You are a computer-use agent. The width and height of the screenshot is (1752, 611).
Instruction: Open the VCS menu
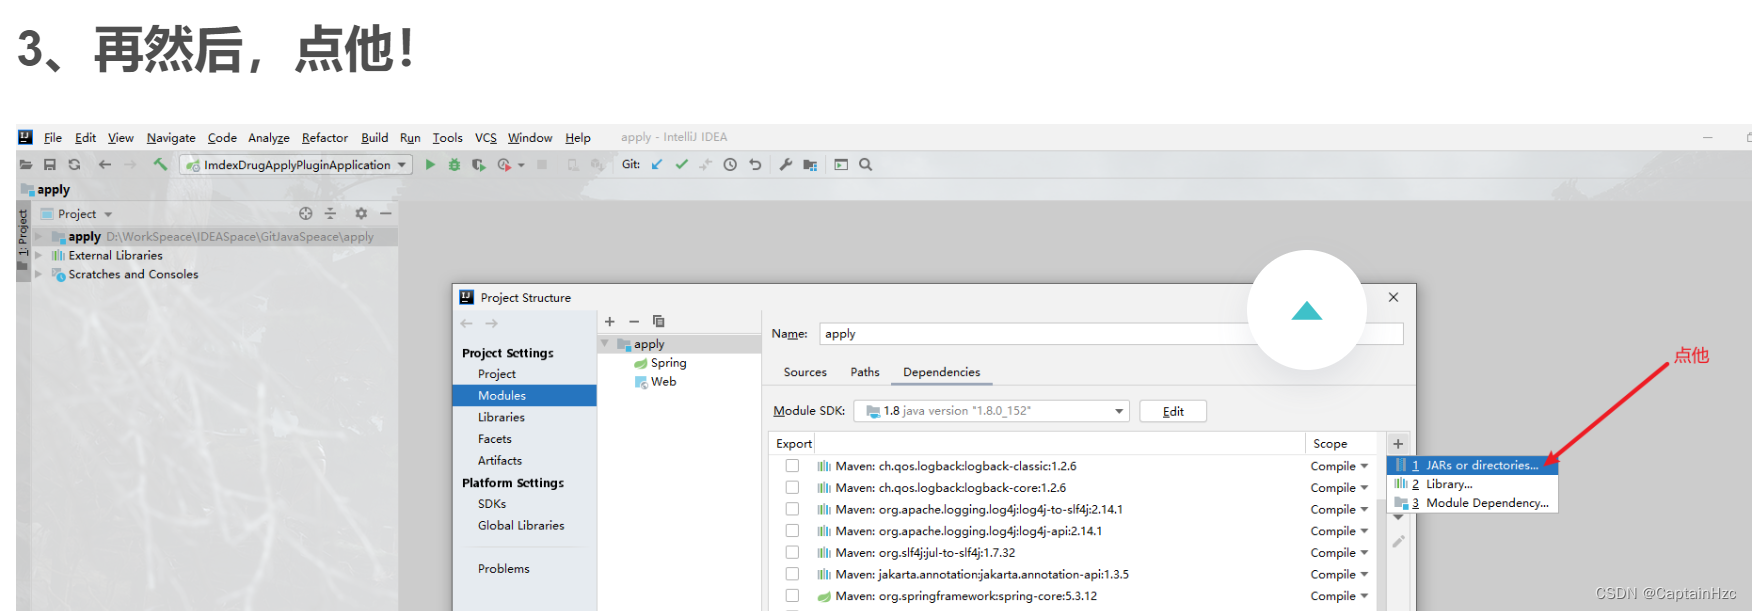(x=485, y=138)
